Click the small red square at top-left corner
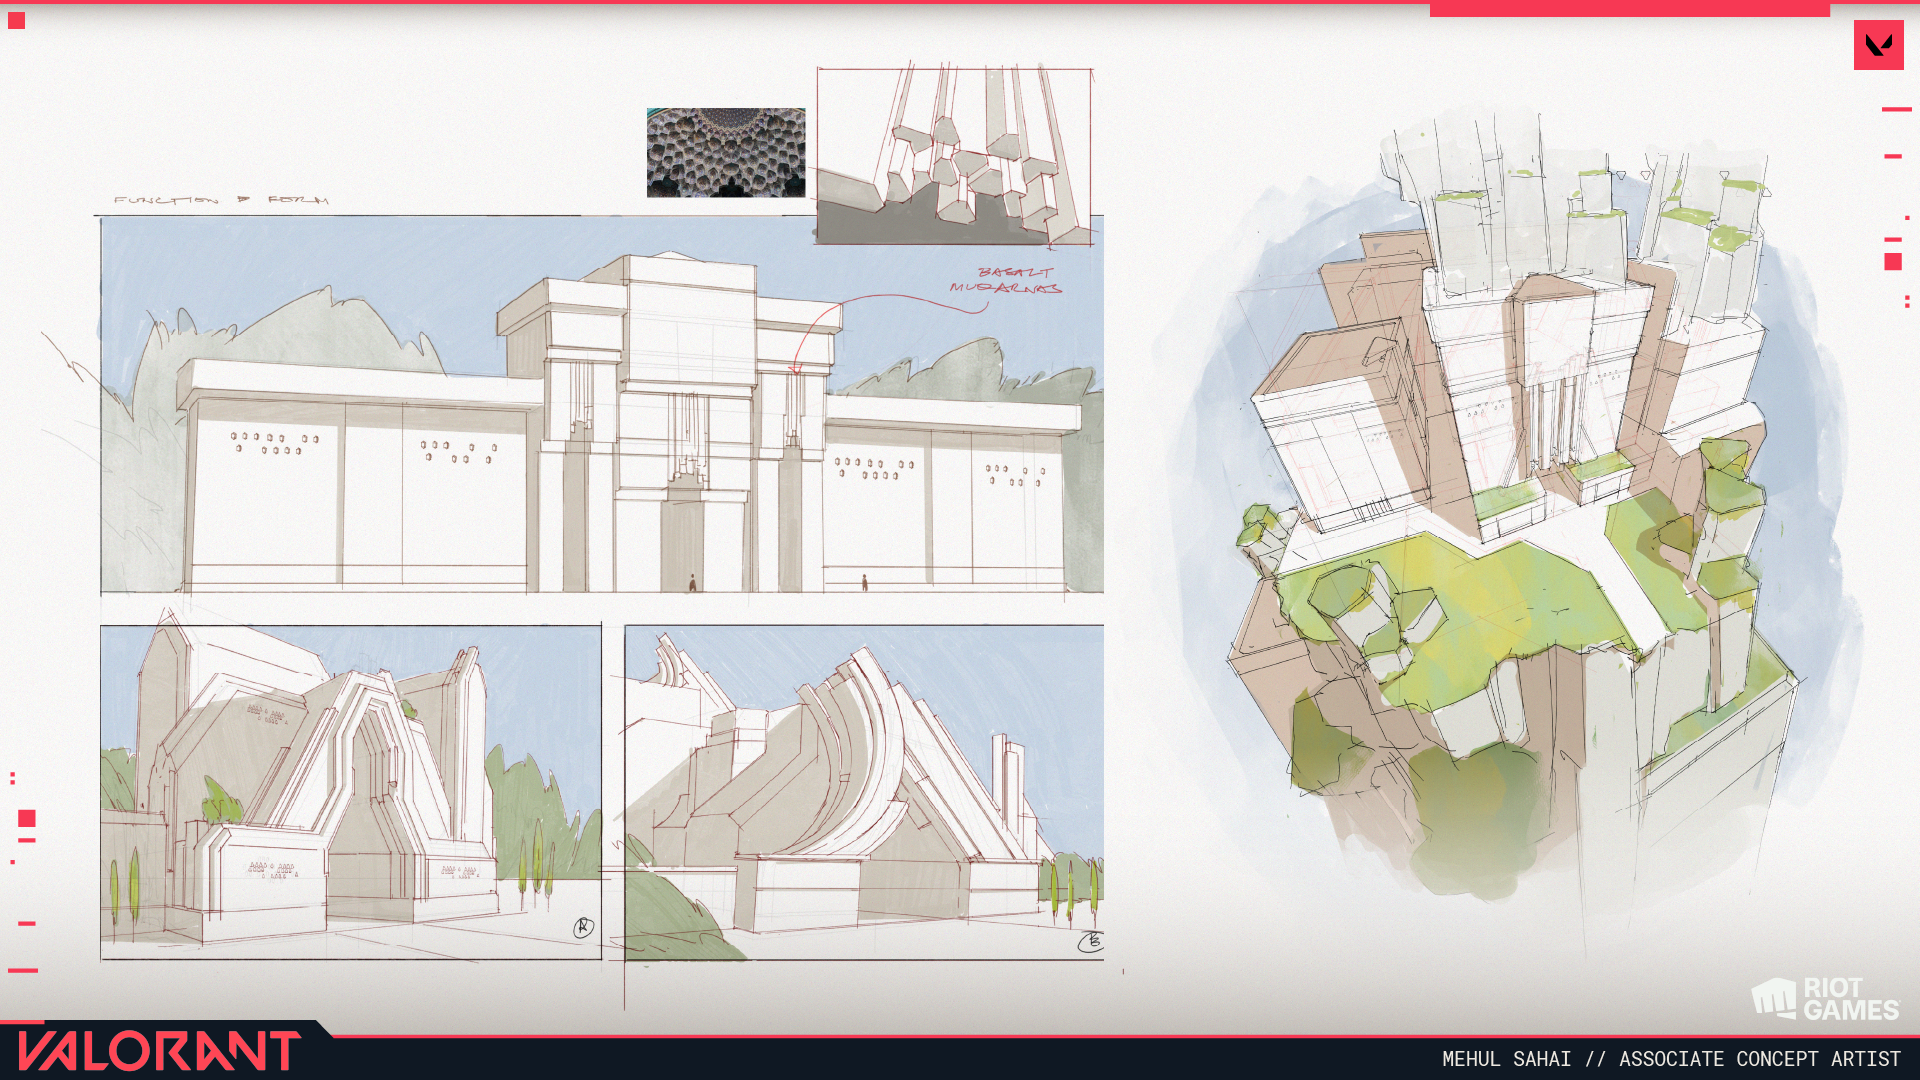 pyautogui.click(x=16, y=21)
